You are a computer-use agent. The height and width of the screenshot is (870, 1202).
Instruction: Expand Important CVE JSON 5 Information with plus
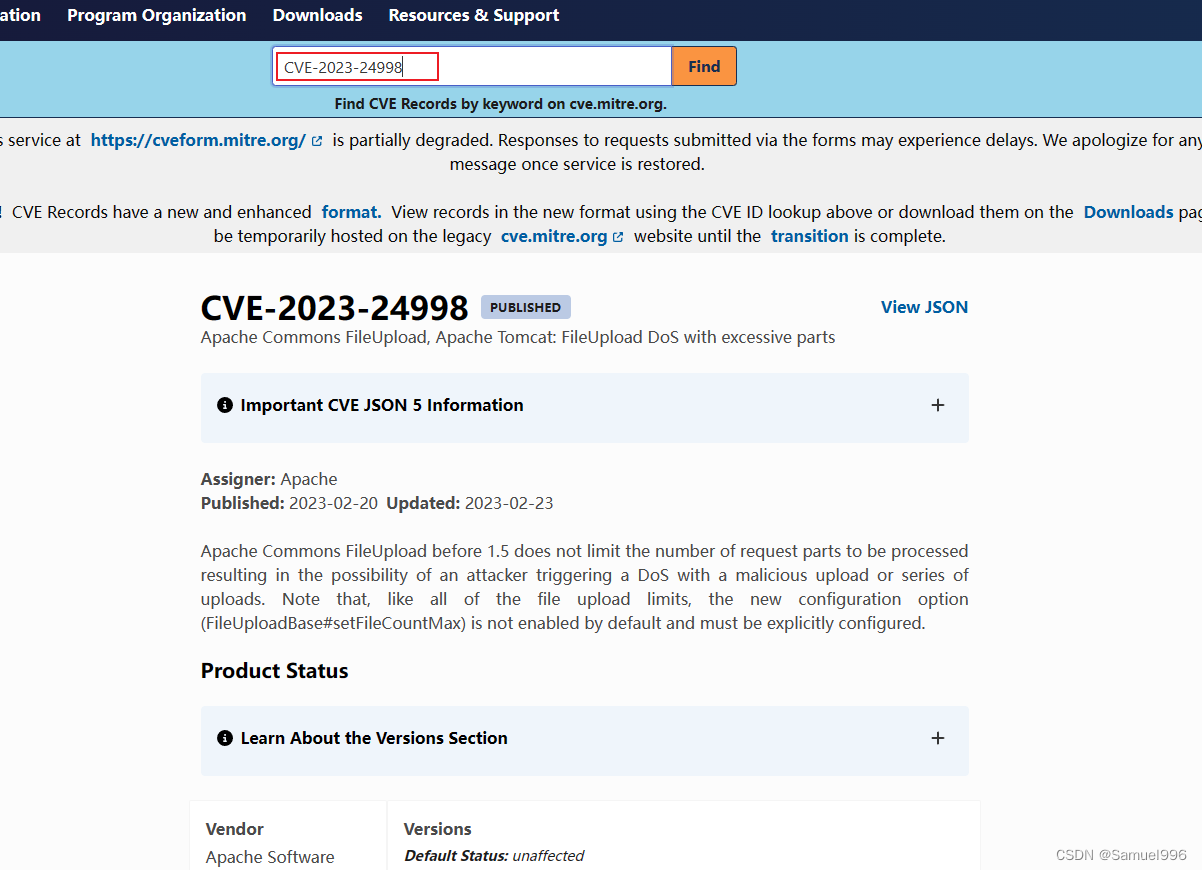(938, 405)
